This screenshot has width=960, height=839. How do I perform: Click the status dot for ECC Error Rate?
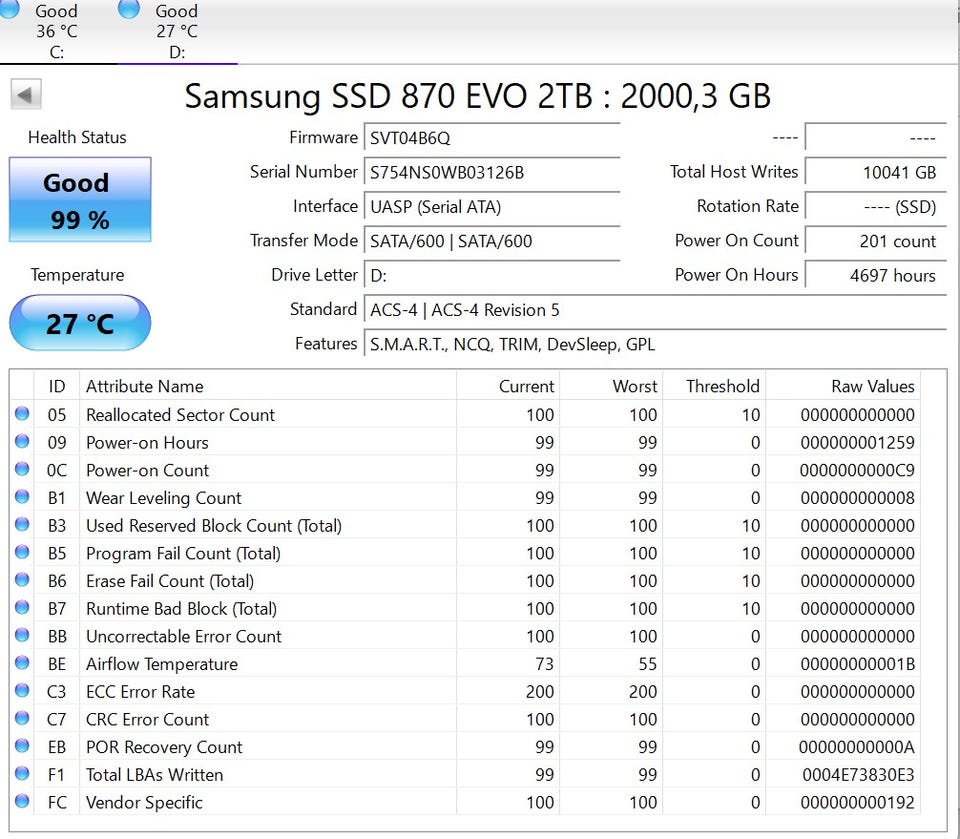(22, 690)
